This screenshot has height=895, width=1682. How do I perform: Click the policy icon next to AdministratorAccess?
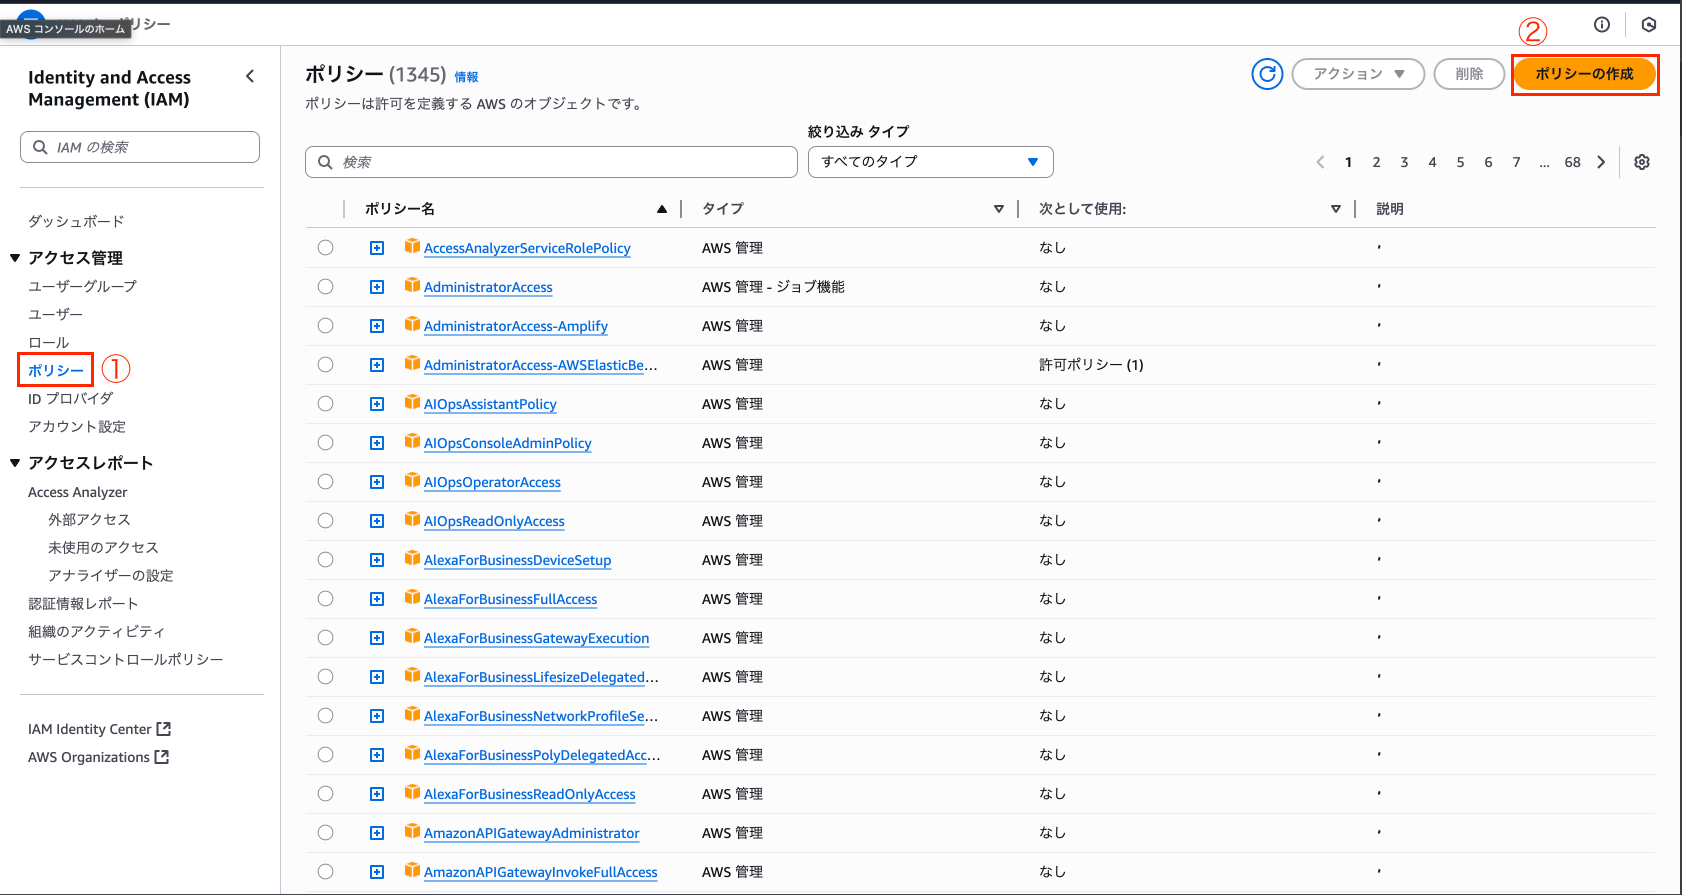pos(412,285)
